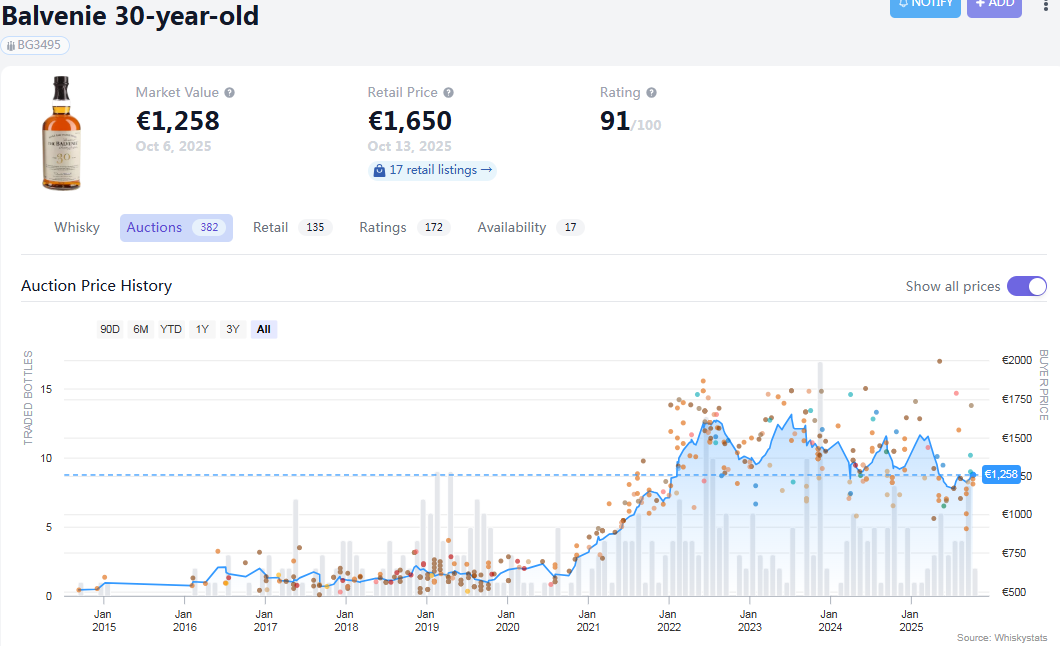Viewport: 1060px width, 646px height.
Task: Click the Balvenie bottle thumbnail image
Action: click(x=61, y=132)
